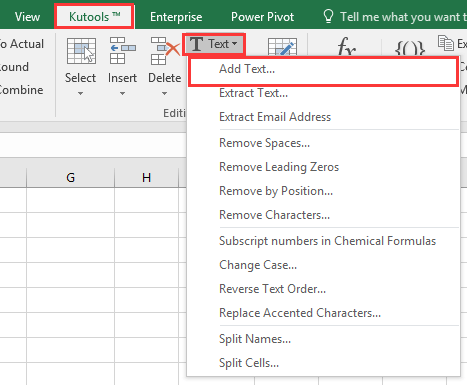
Task: Choose Split Cells... entry
Action: [323, 363]
